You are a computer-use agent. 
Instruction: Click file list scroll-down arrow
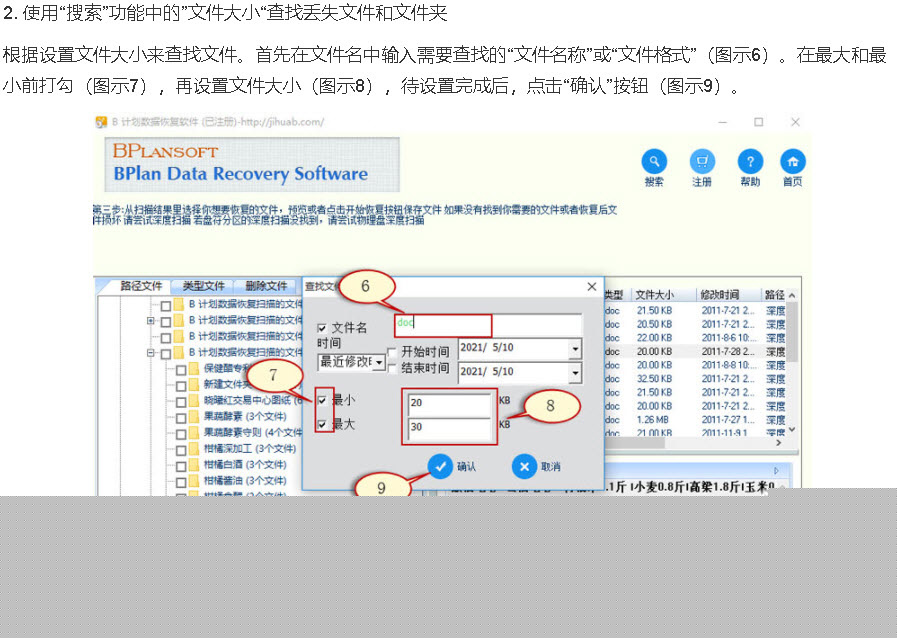click(x=792, y=429)
